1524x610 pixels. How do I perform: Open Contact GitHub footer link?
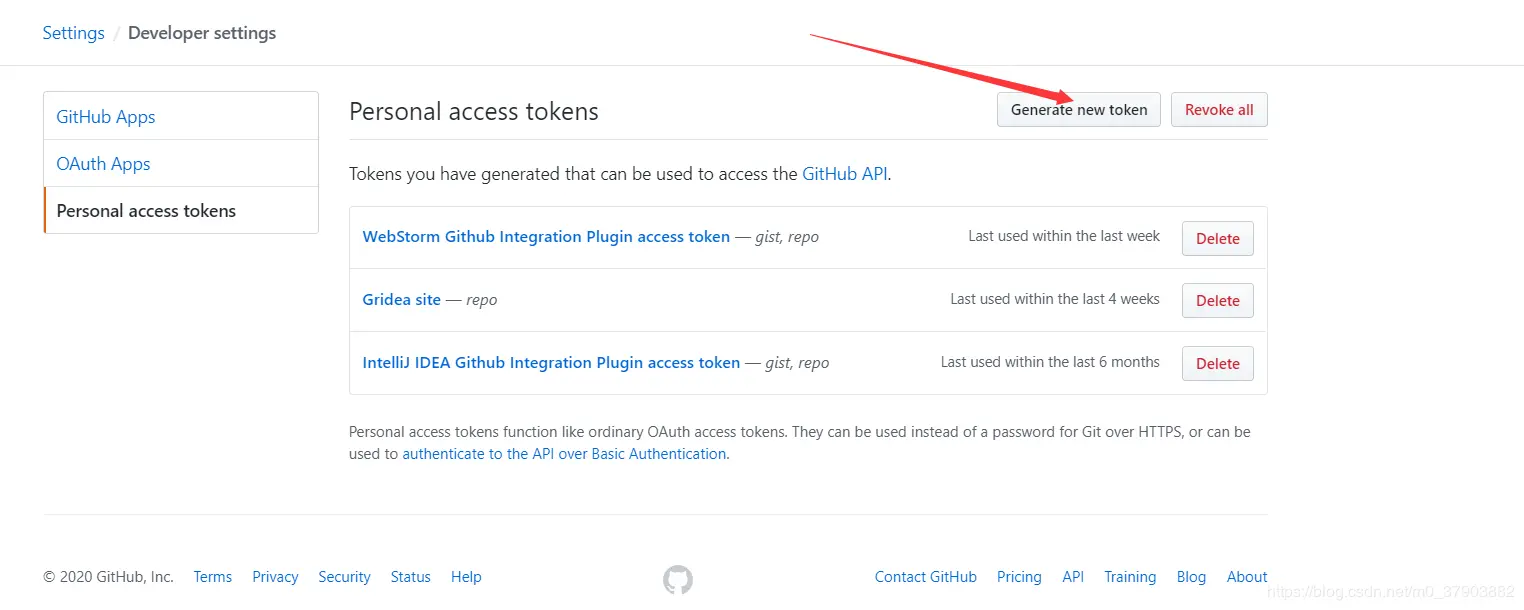tap(926, 577)
